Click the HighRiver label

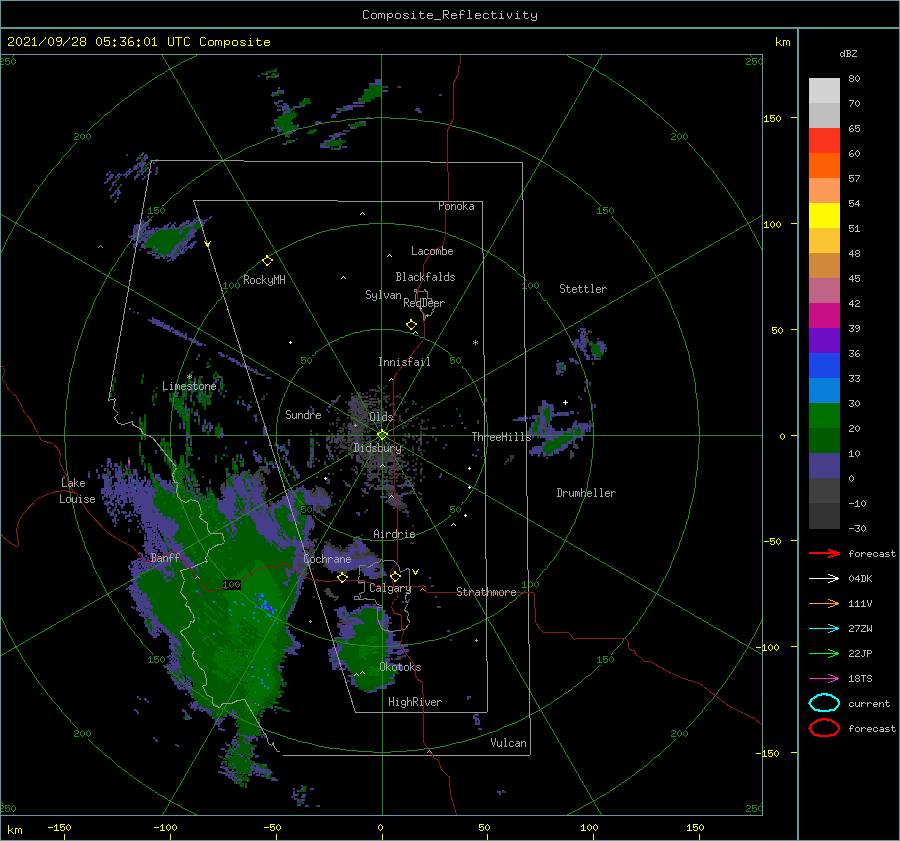pyautogui.click(x=415, y=702)
